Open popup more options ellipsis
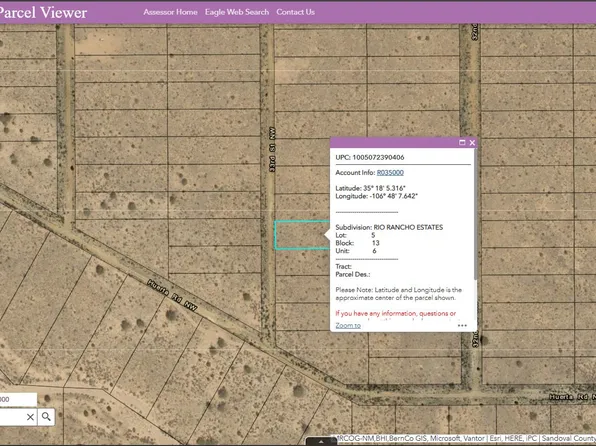The image size is (596, 446). click(462, 325)
